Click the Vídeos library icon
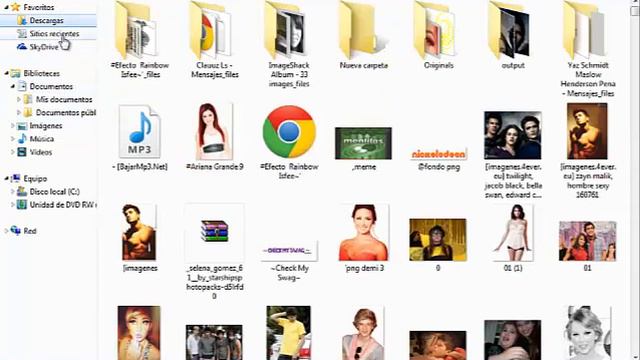This screenshot has height=360, width=640. tap(22, 152)
